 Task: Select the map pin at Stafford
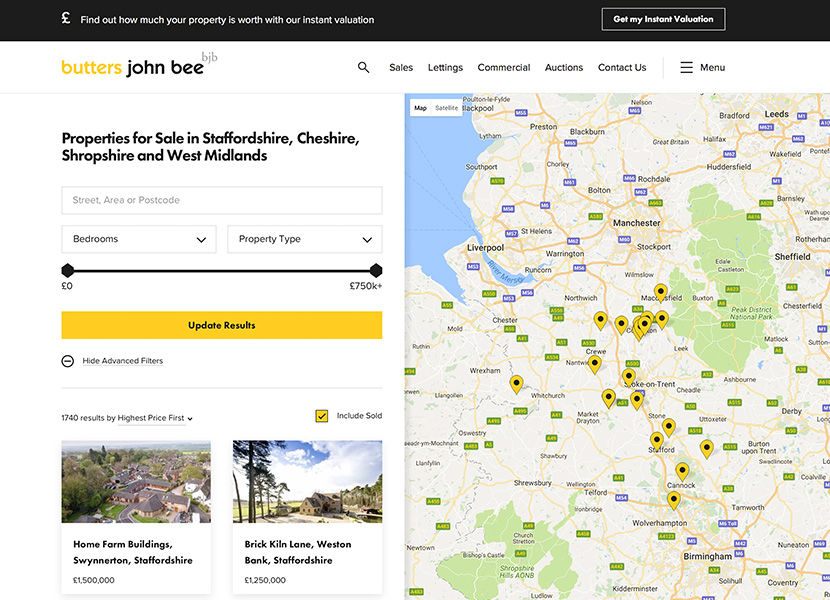click(x=656, y=440)
